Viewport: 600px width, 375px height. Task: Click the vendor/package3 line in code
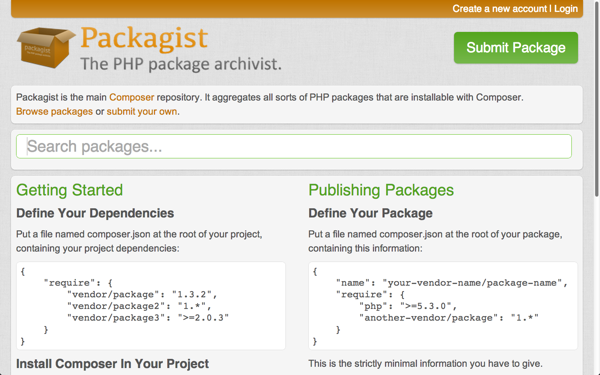[148, 318]
